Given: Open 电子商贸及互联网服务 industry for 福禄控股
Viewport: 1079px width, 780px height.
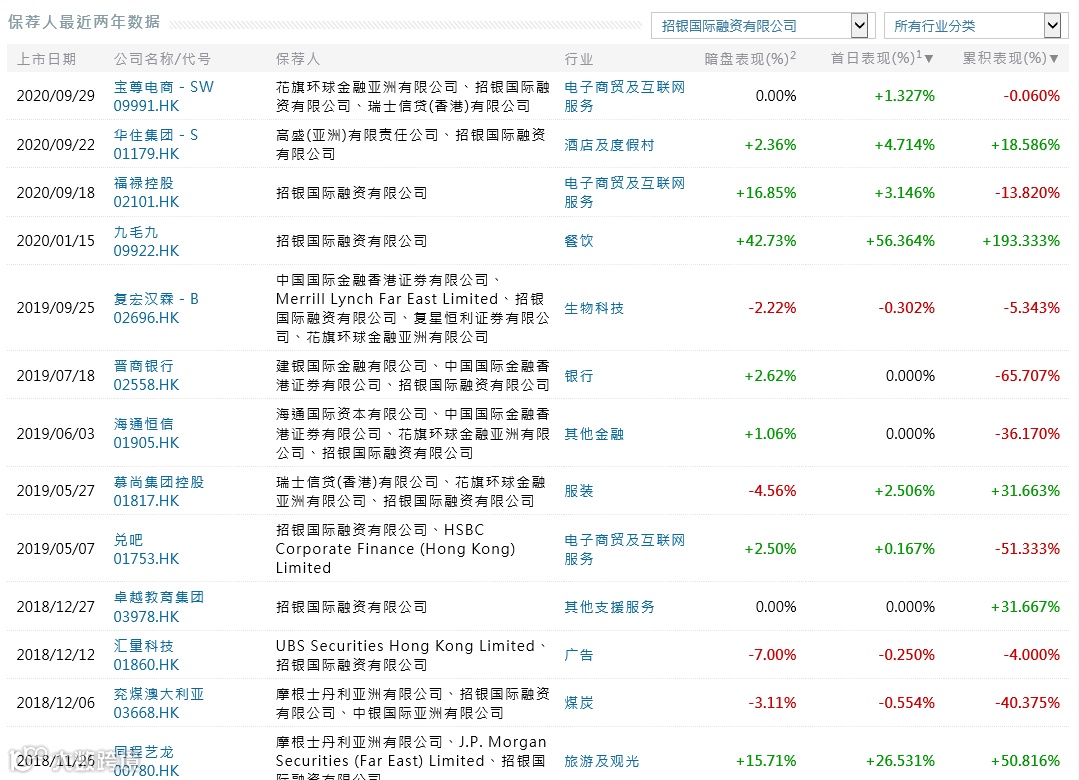Looking at the screenshot, I should click(x=625, y=193).
